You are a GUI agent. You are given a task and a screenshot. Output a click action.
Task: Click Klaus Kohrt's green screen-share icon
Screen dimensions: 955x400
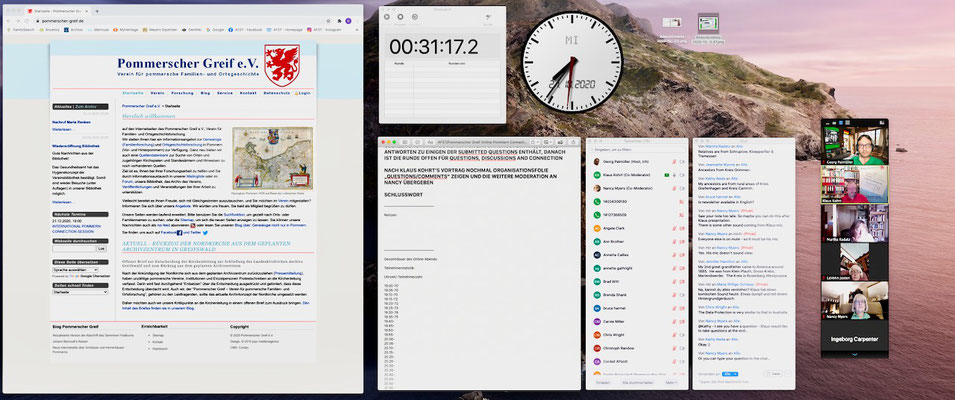667,175
